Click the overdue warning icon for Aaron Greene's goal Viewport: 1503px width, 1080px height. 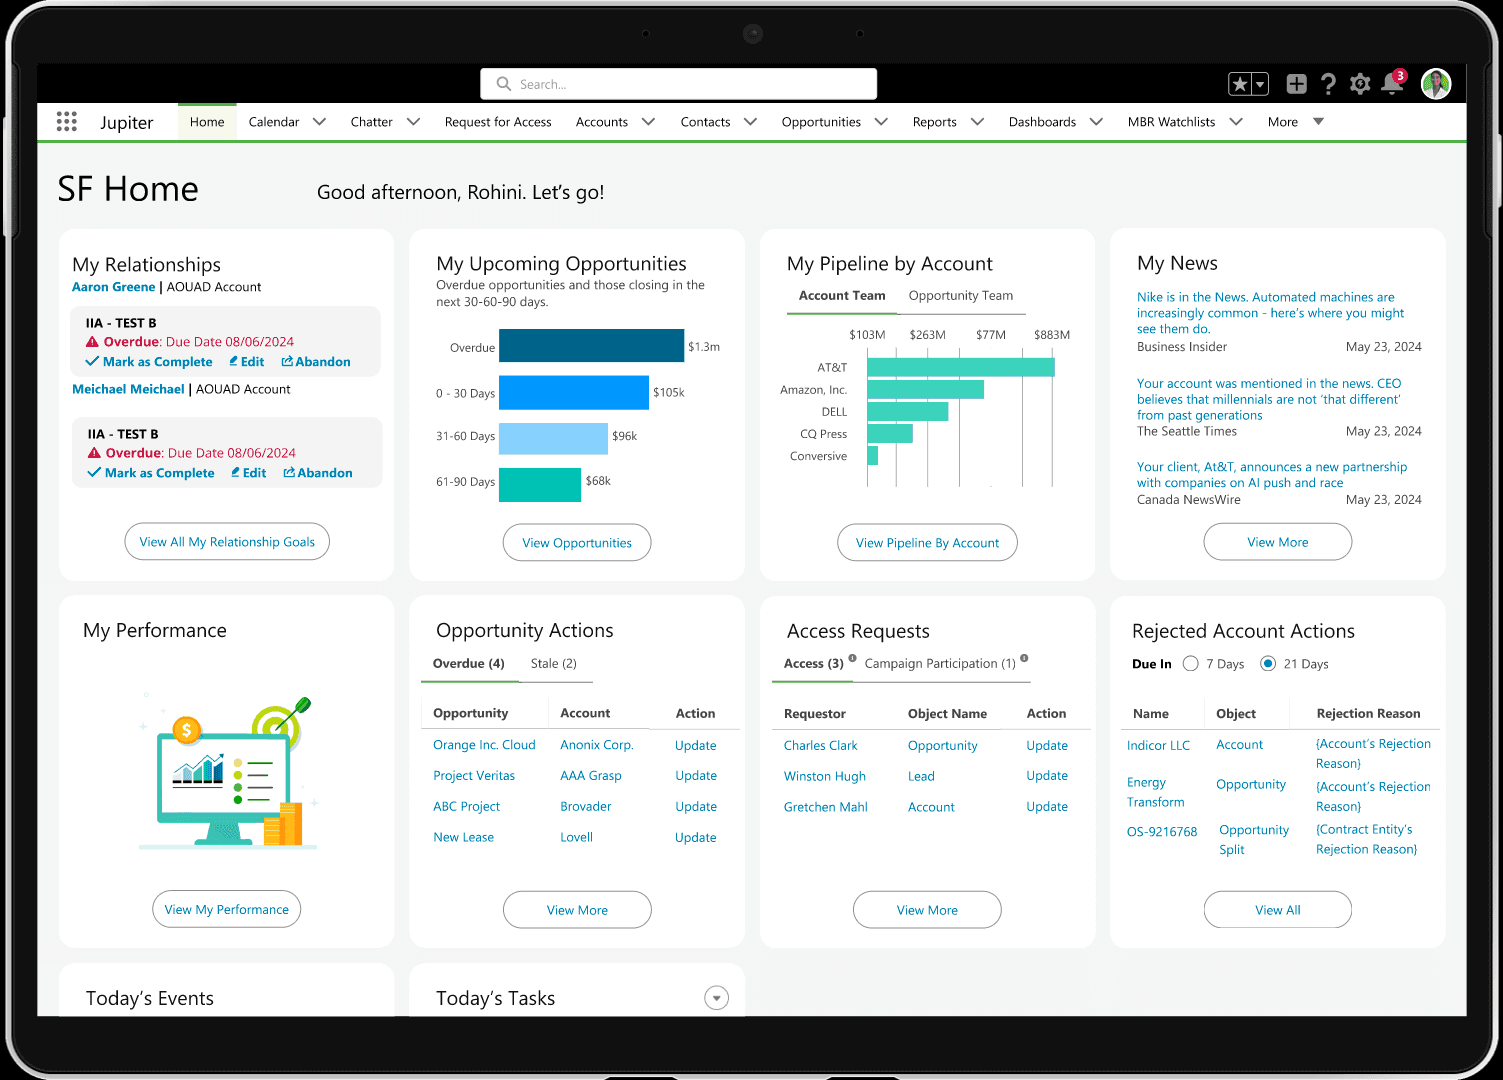[x=92, y=342]
